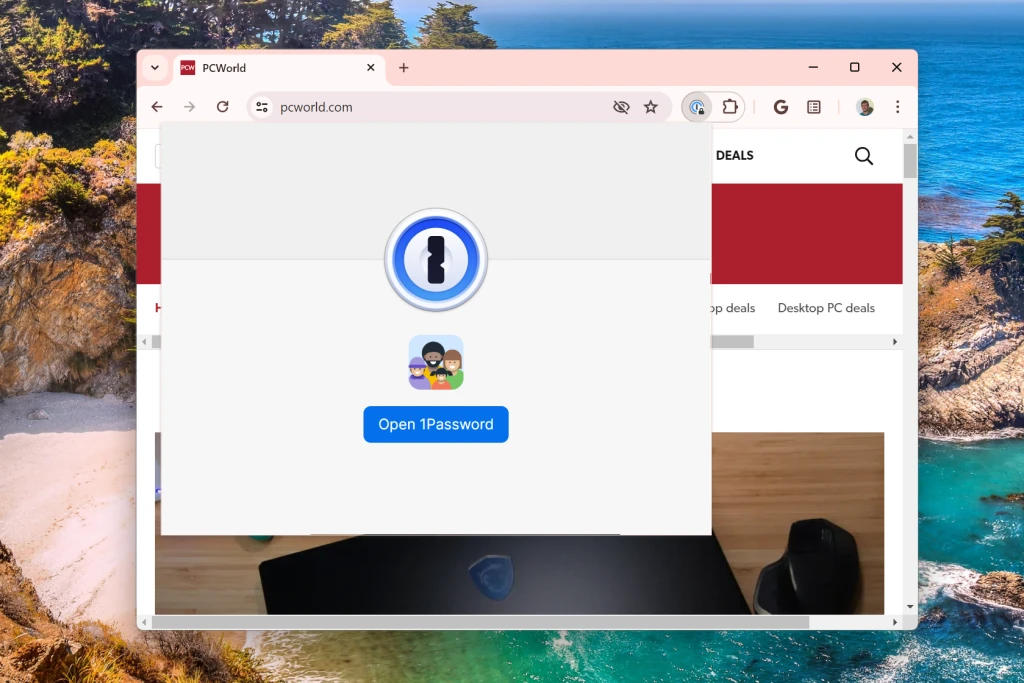Image resolution: width=1024 pixels, height=683 pixels.
Task: Open the reading mode side panel icon
Action: (814, 107)
